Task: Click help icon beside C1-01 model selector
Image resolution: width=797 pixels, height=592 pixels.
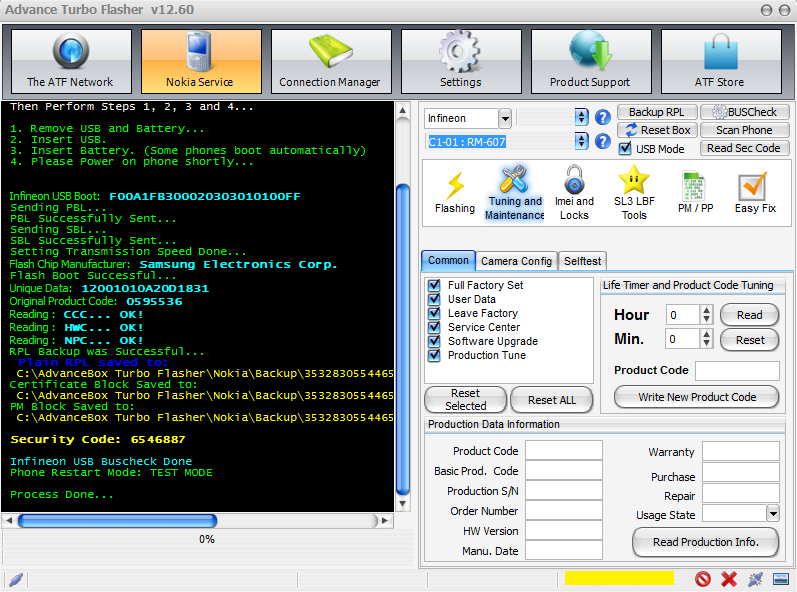Action: pos(603,141)
